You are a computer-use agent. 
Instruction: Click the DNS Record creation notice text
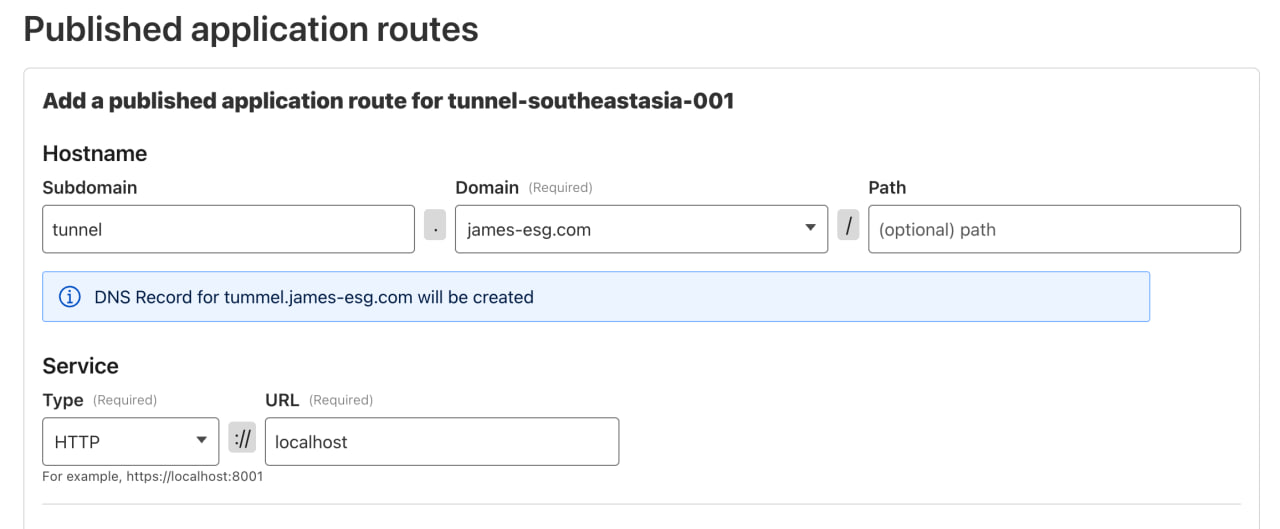pos(314,297)
